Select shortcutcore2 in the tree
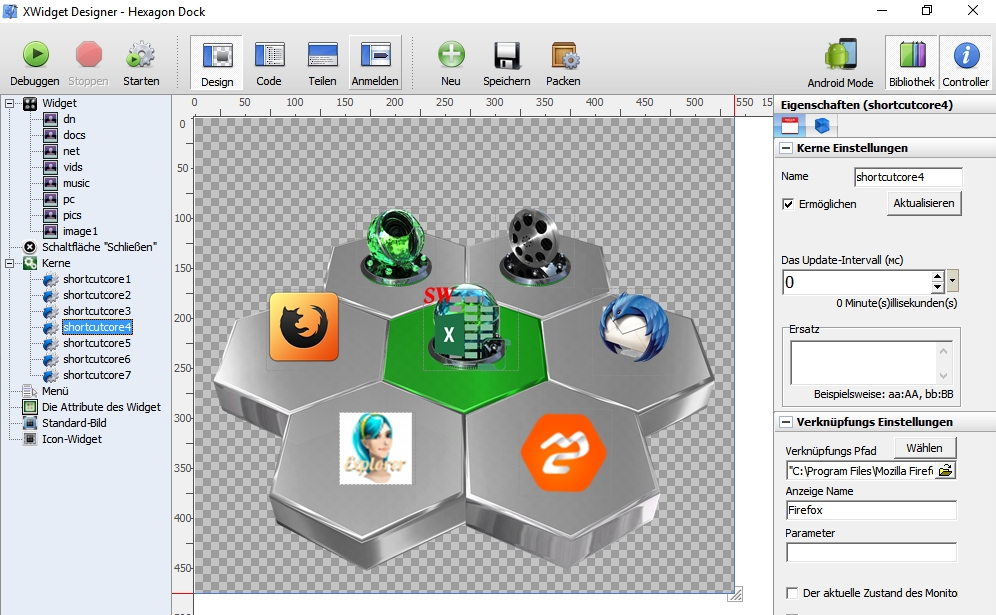The image size is (996, 615). [97, 295]
